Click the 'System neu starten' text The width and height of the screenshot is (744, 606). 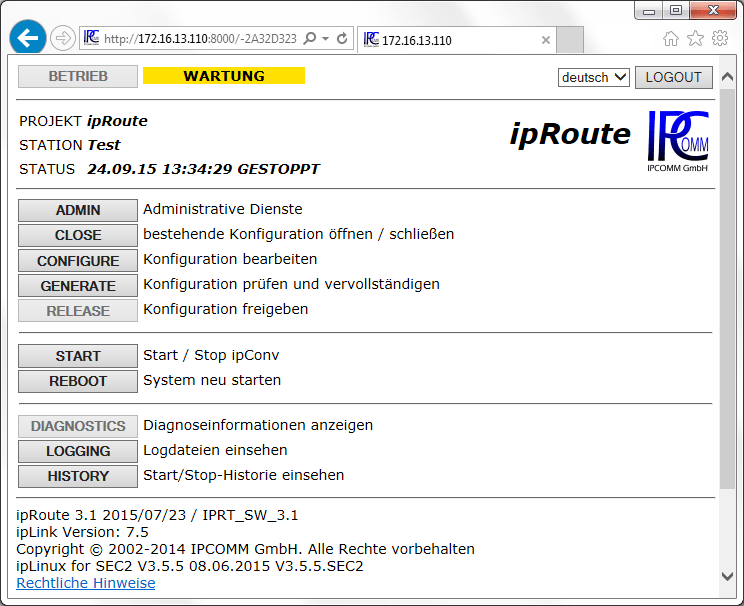click(212, 380)
